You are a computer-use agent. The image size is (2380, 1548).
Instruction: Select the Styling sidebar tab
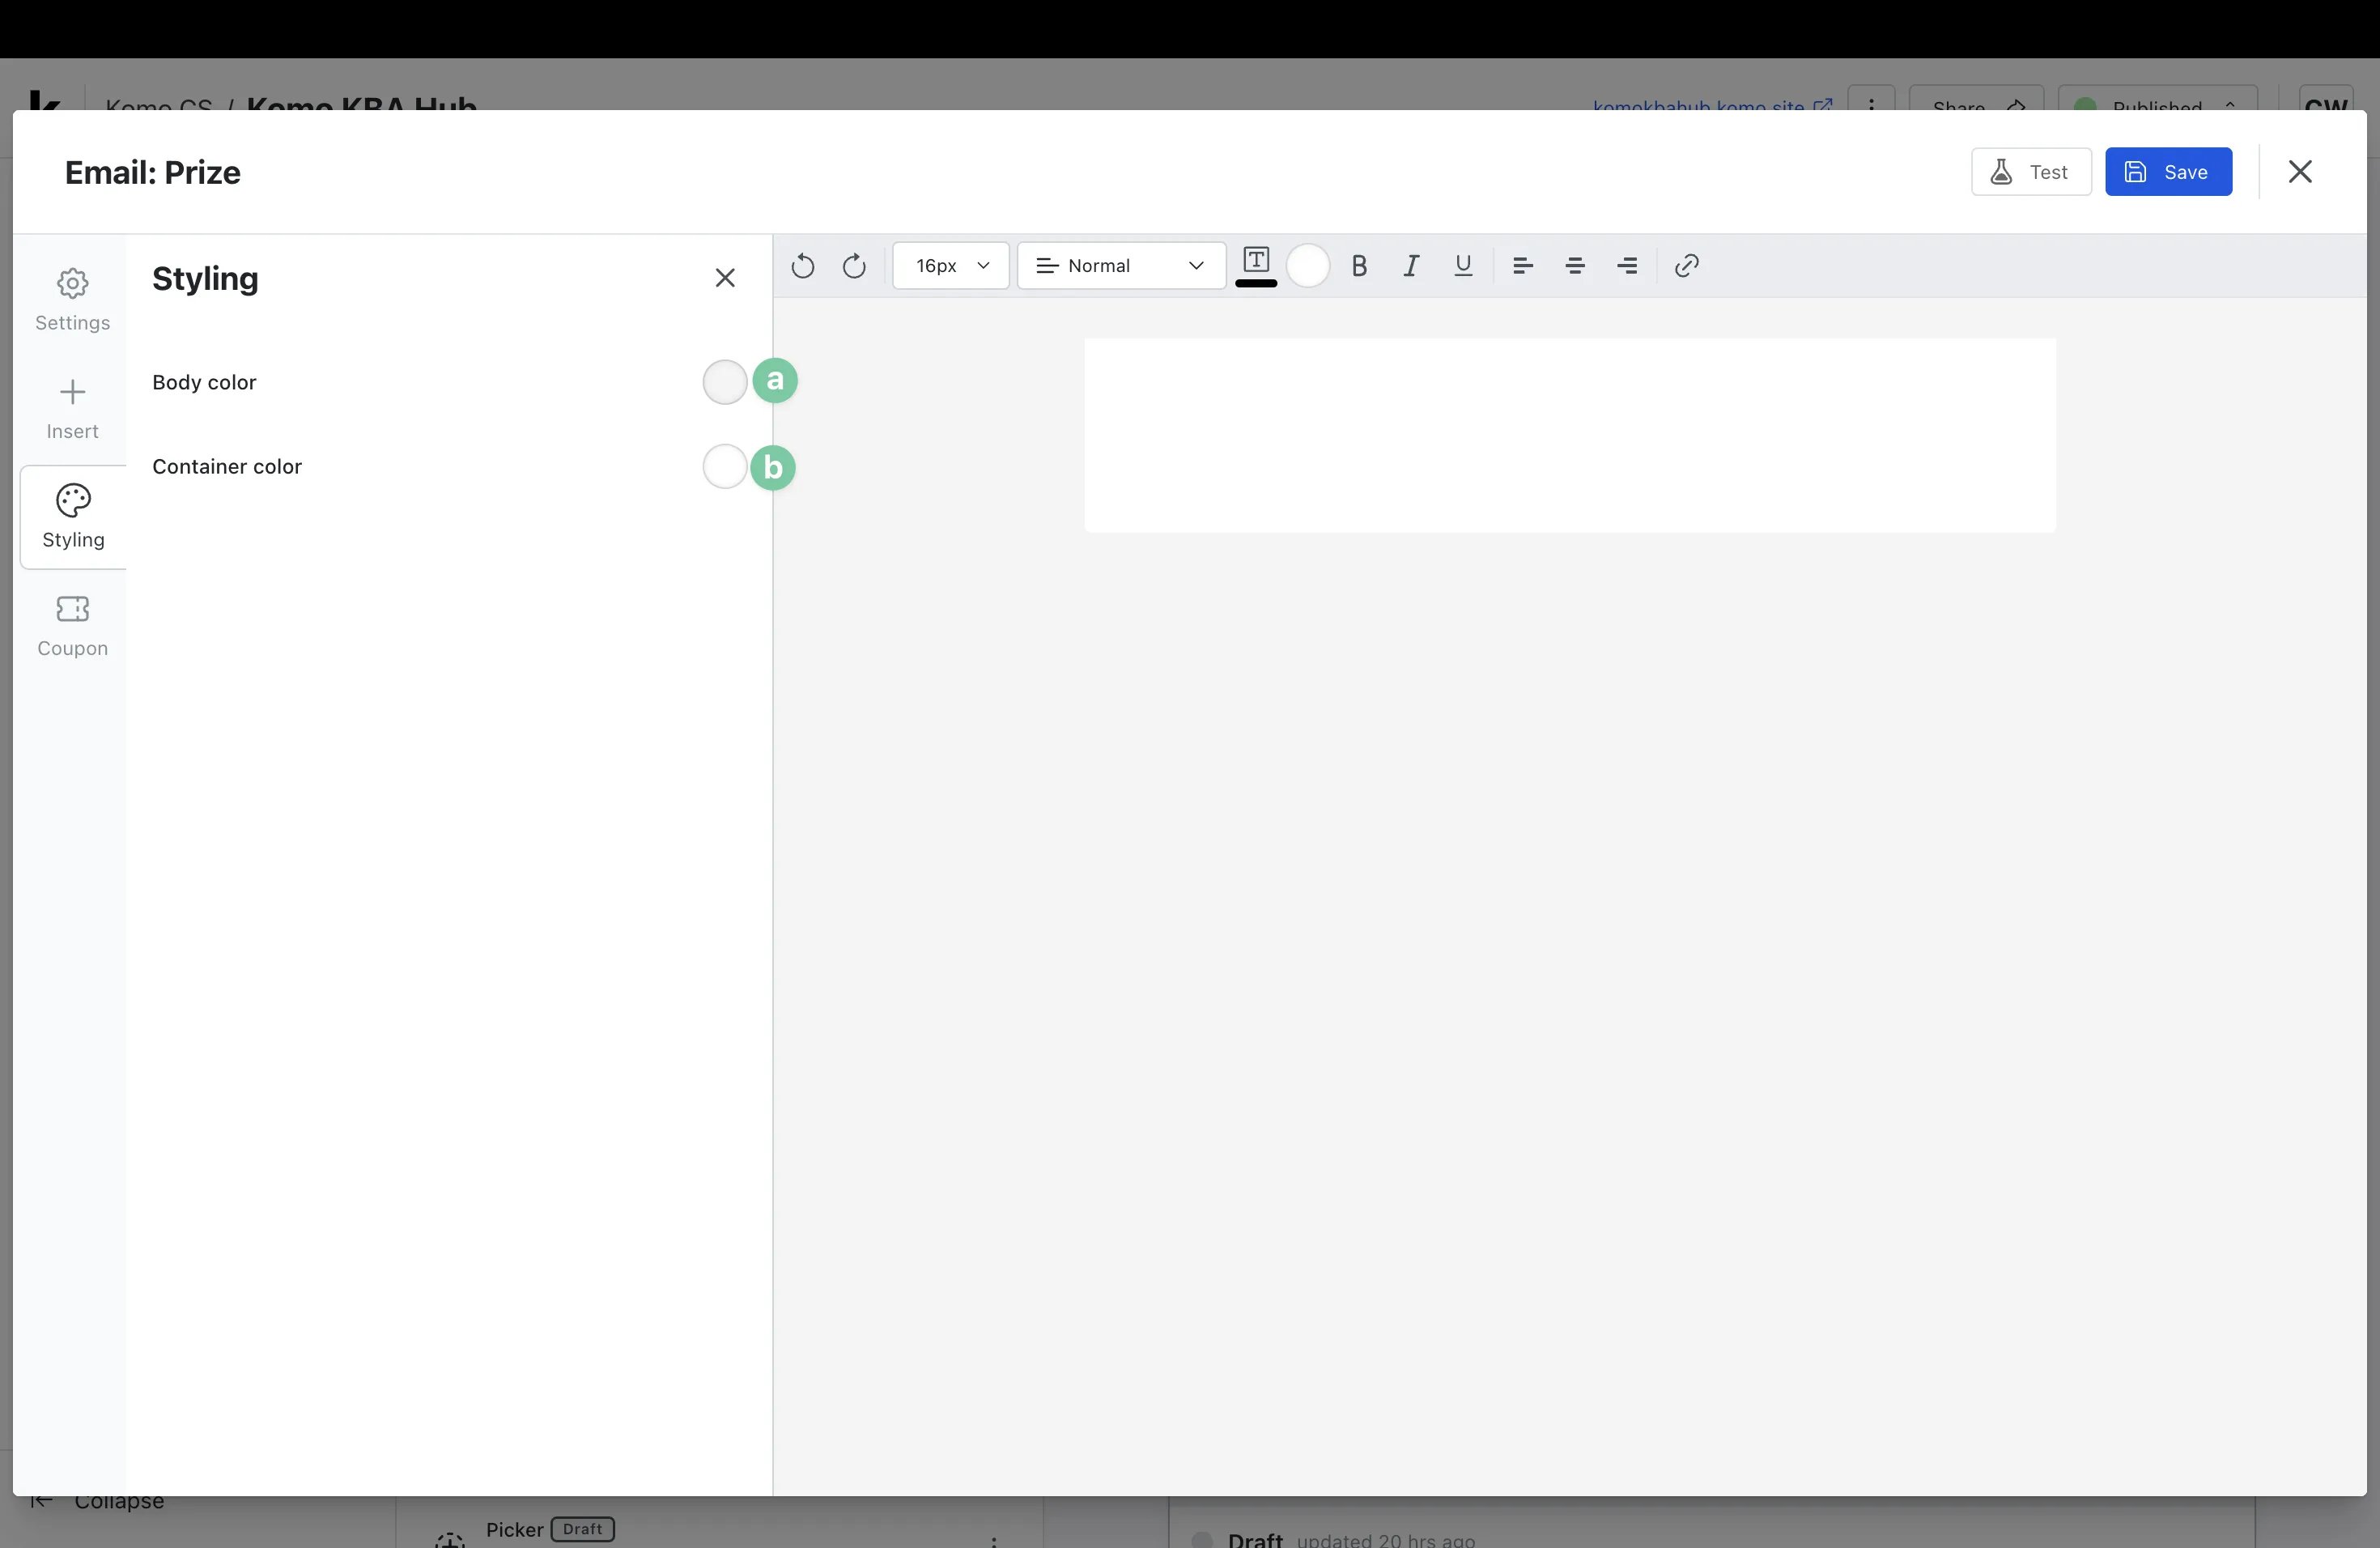73,517
